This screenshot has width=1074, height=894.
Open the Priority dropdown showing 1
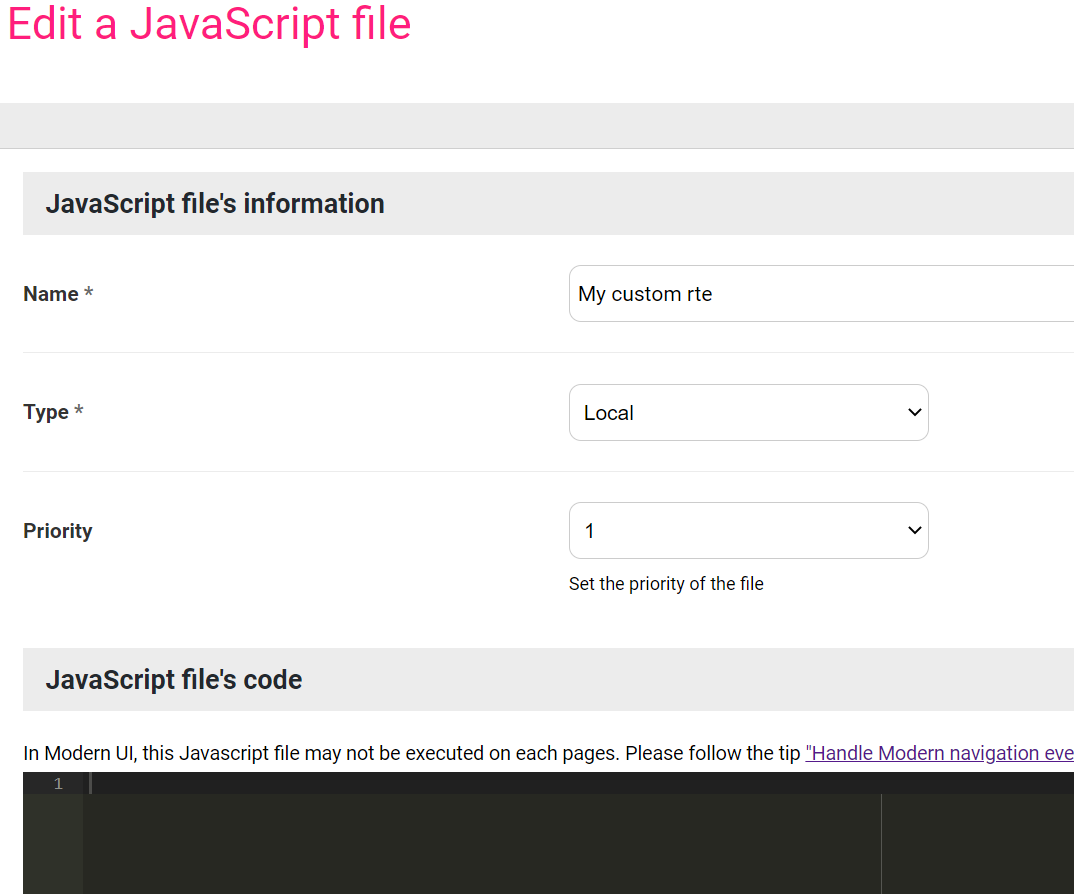749,530
